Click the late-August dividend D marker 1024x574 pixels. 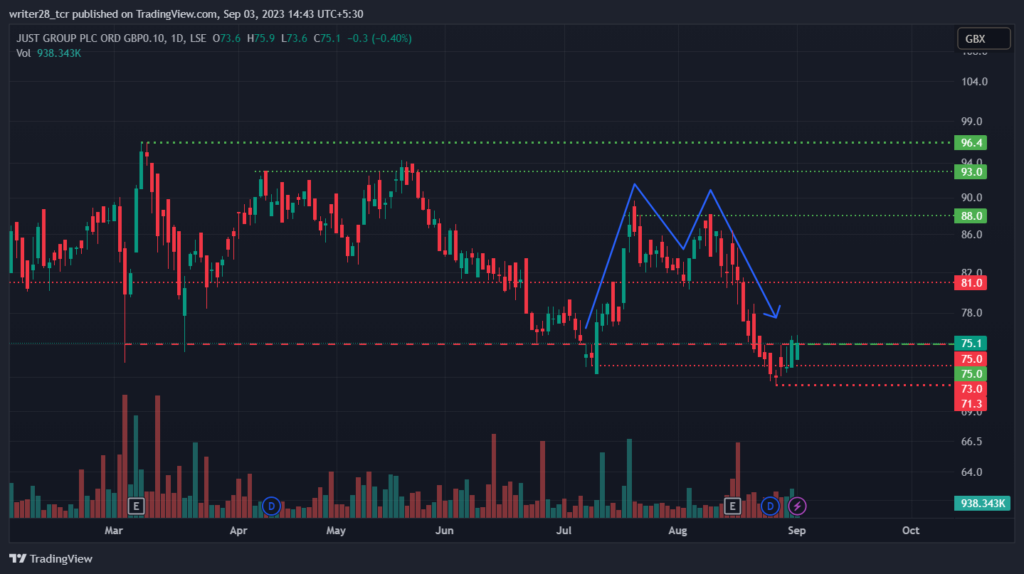770,506
